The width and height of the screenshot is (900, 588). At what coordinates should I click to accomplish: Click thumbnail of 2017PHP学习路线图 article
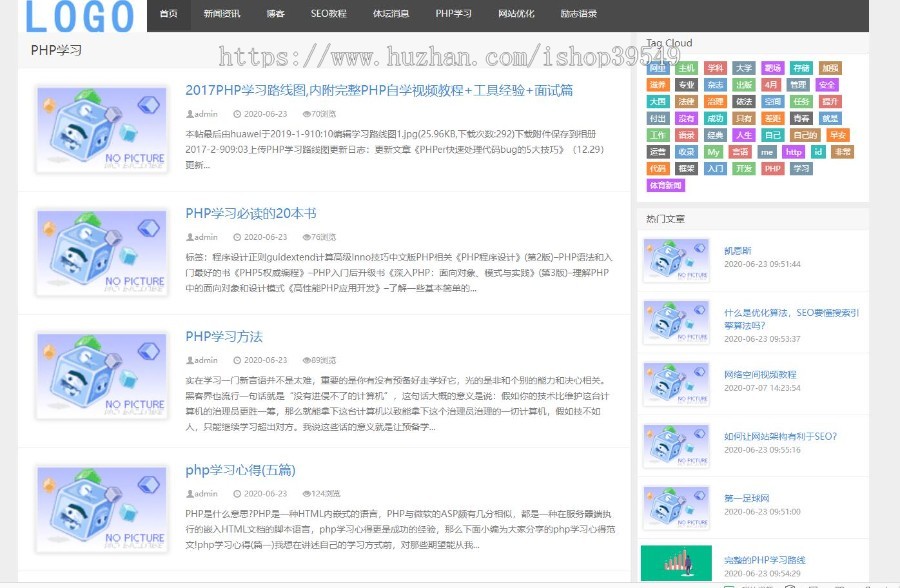coord(102,129)
